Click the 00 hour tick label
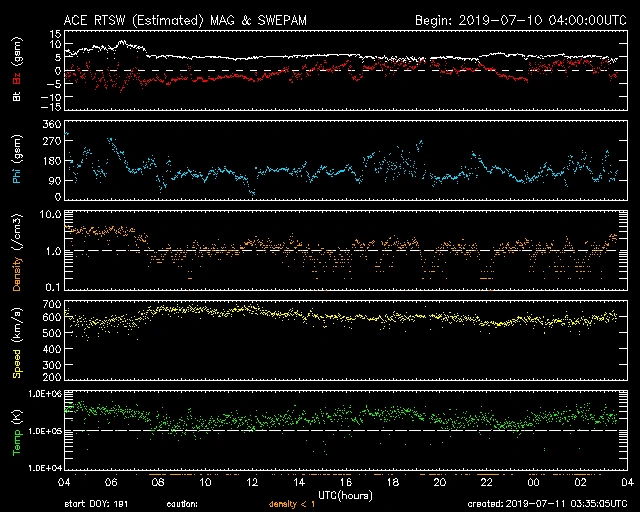The height and width of the screenshot is (512, 640). 533,482
